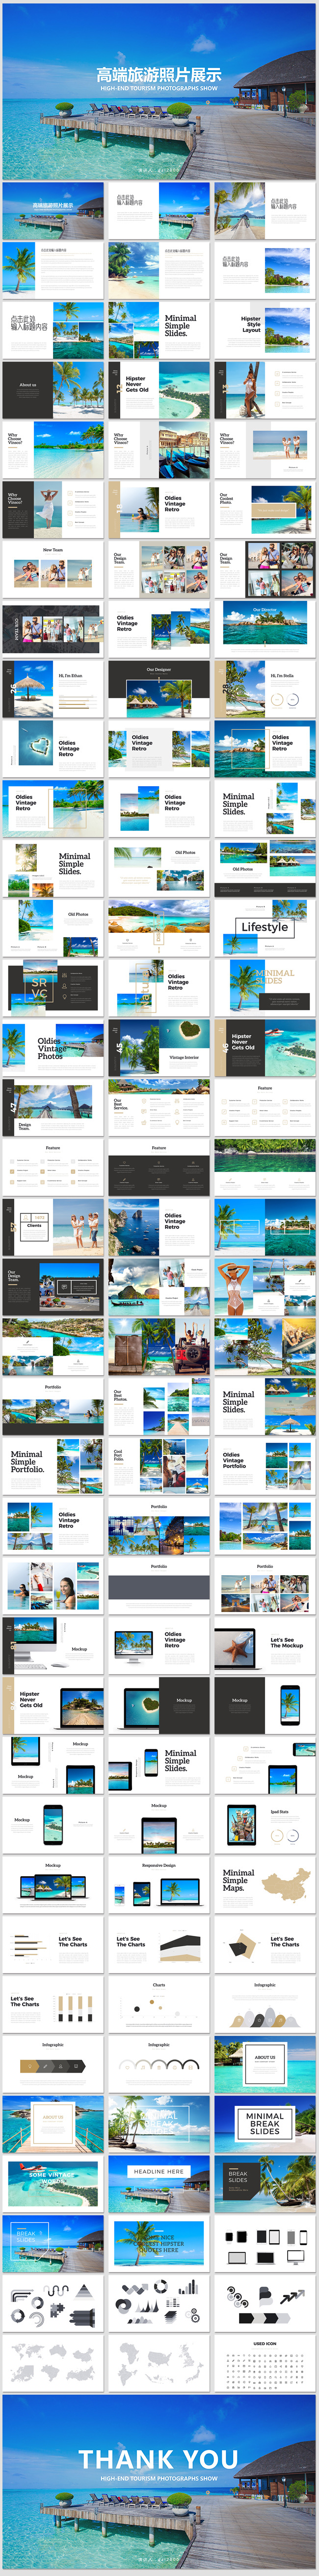The image size is (319, 2576).
Task: Open the Oldies Vintage Portfolio slide
Action: 265,1467
